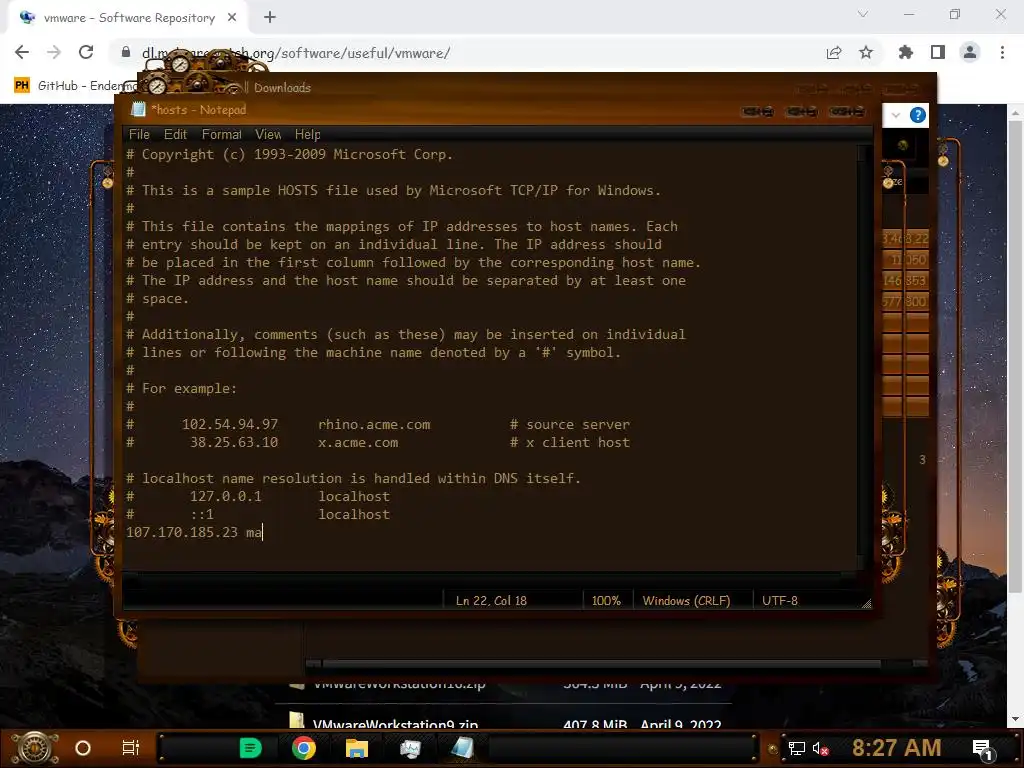Expand the ribbon chevron in Explorer window
The width and height of the screenshot is (1024, 768).
[x=896, y=115]
